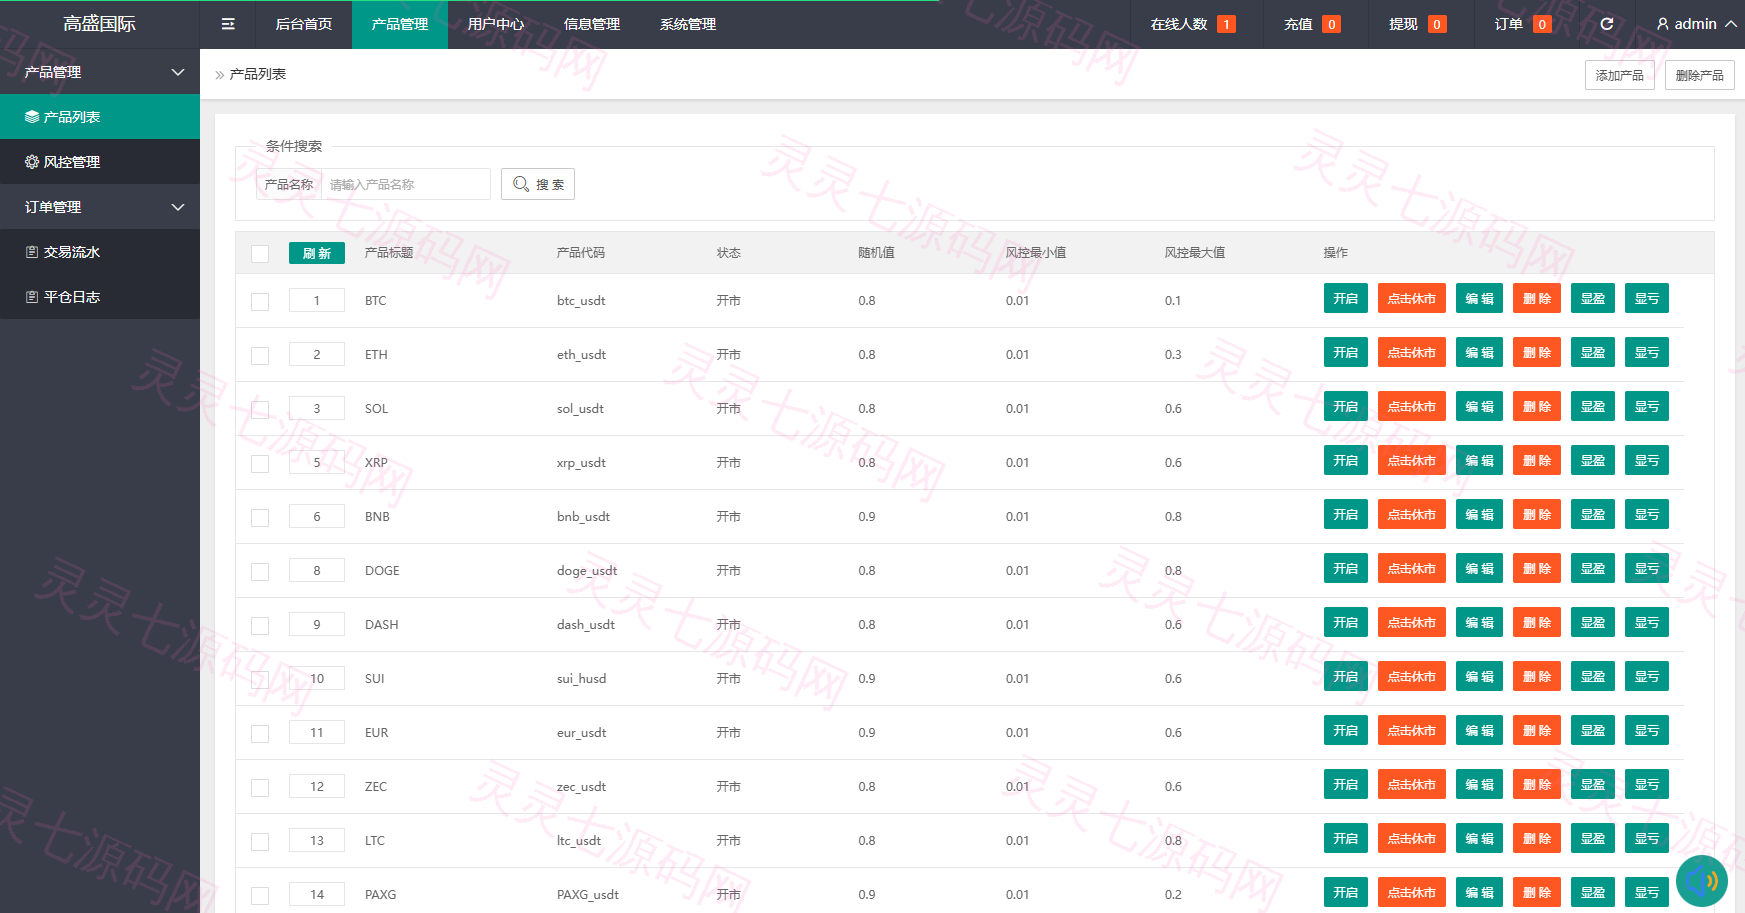Collapse the 产品管理 sidebar group chevron
1745x913 pixels.
tap(178, 72)
